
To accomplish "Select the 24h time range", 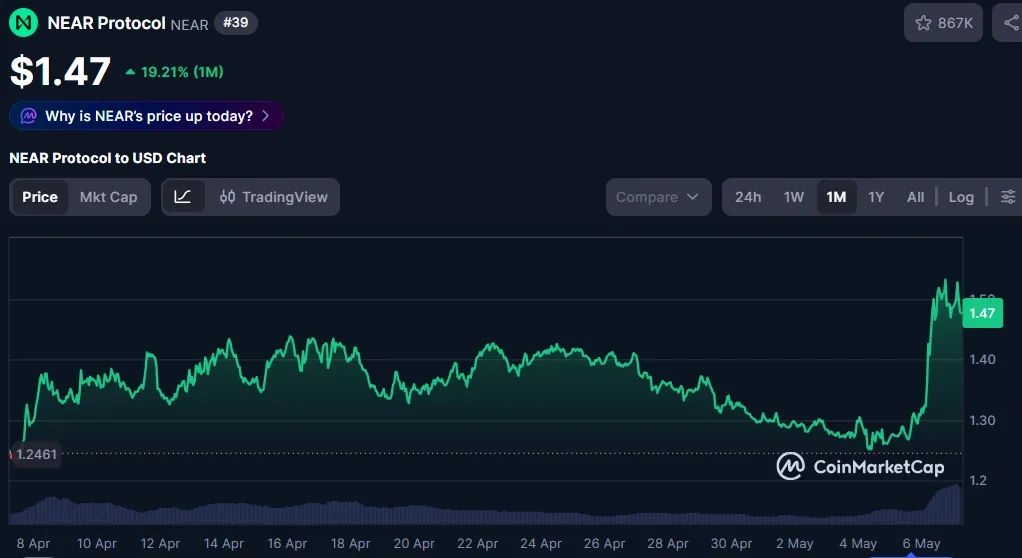I will tap(748, 197).
